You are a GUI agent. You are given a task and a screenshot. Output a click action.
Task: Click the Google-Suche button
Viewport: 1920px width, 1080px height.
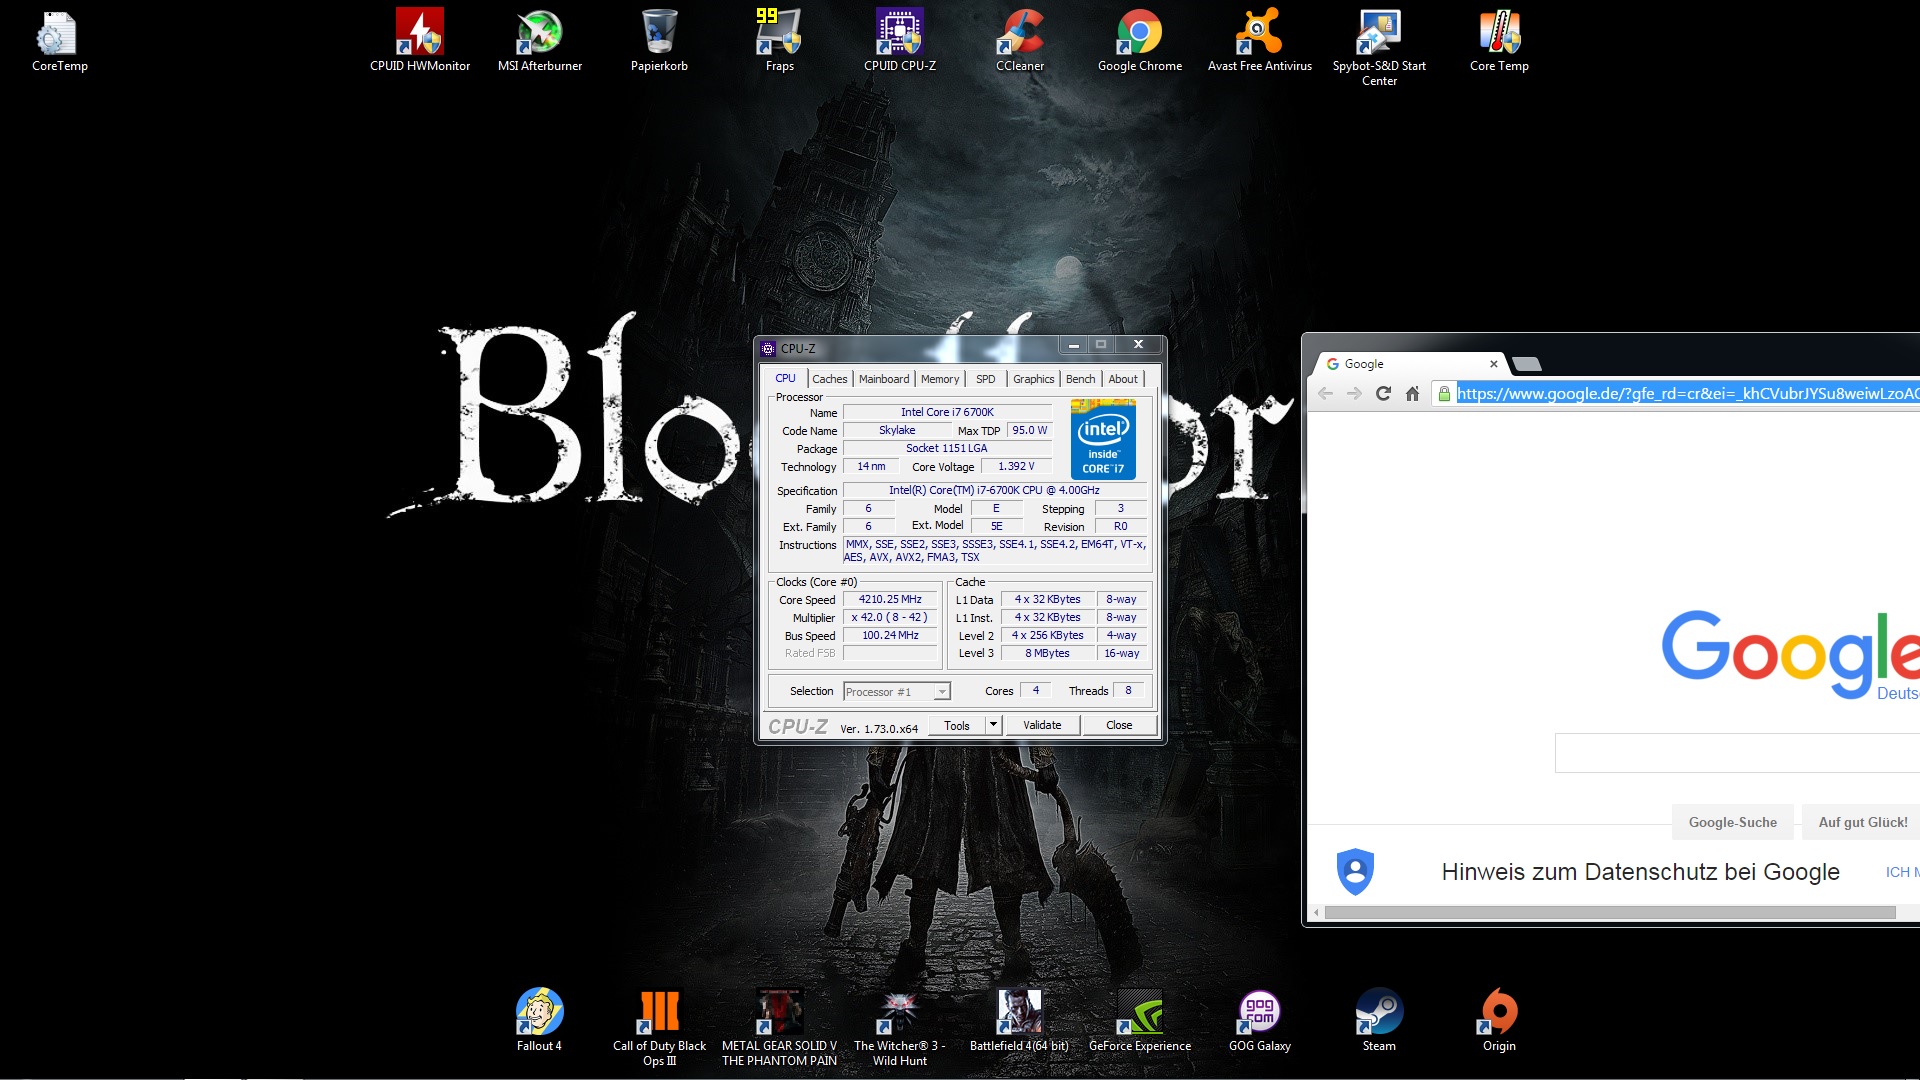tap(1732, 822)
